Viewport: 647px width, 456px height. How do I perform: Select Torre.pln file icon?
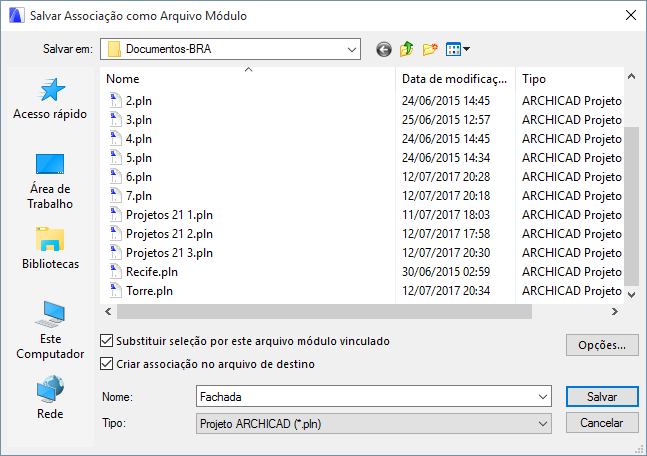(116, 291)
